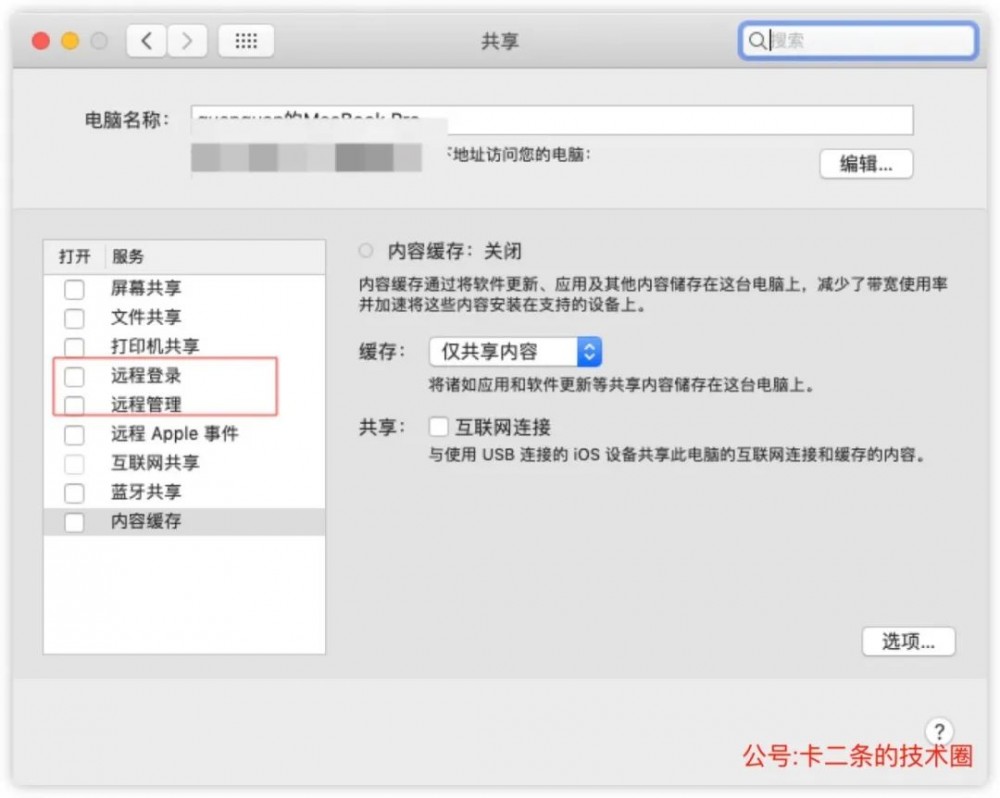Click the 选项 button
This screenshot has height=798, width=1000.
click(x=909, y=642)
